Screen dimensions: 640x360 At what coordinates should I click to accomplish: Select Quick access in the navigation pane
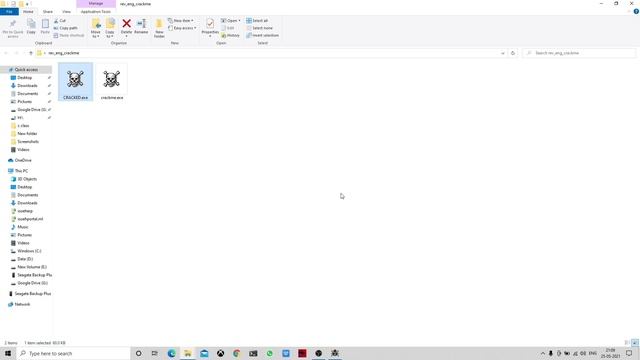click(26, 70)
